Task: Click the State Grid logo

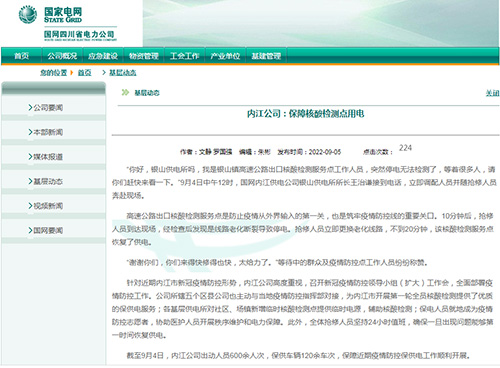Action: pyautogui.click(x=51, y=15)
